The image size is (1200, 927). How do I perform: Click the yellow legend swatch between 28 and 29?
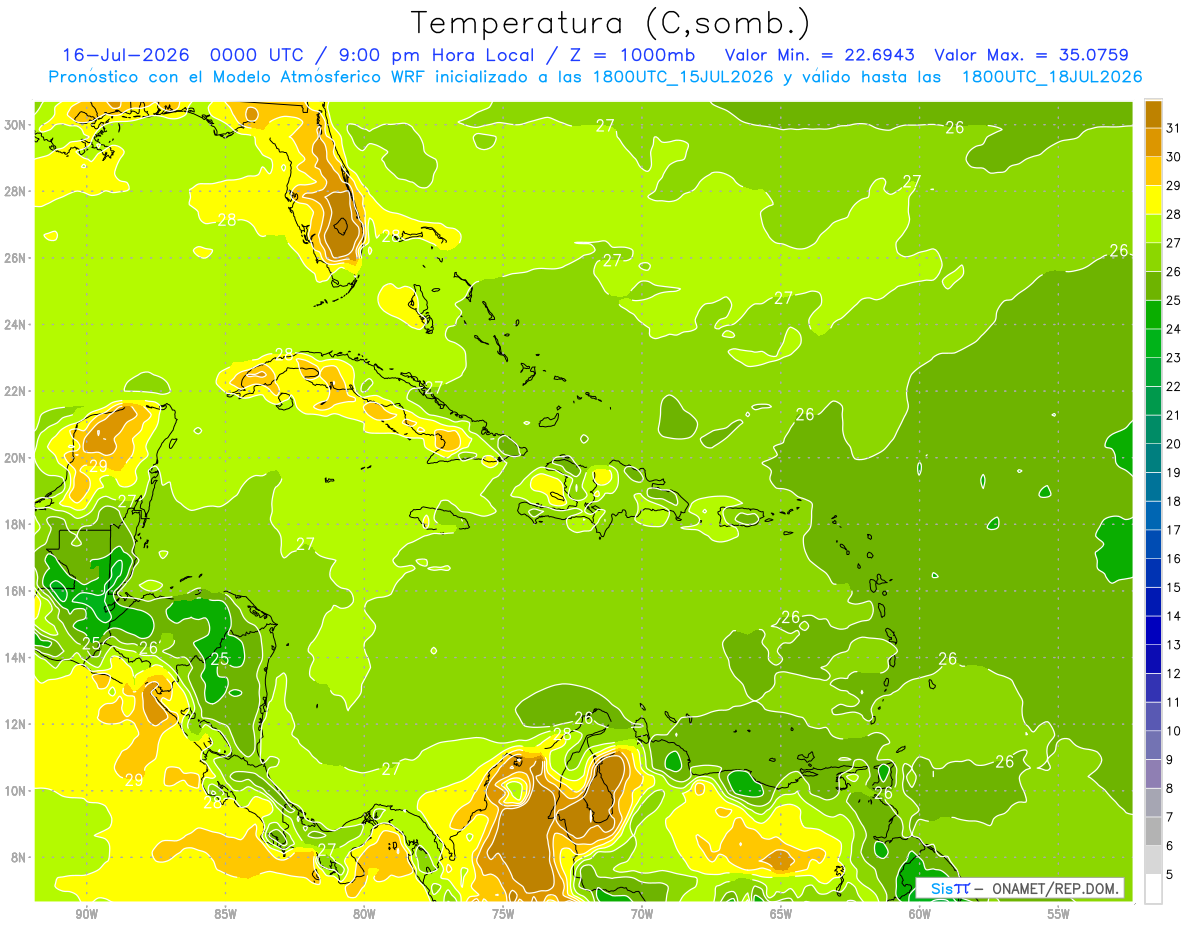1153,200
